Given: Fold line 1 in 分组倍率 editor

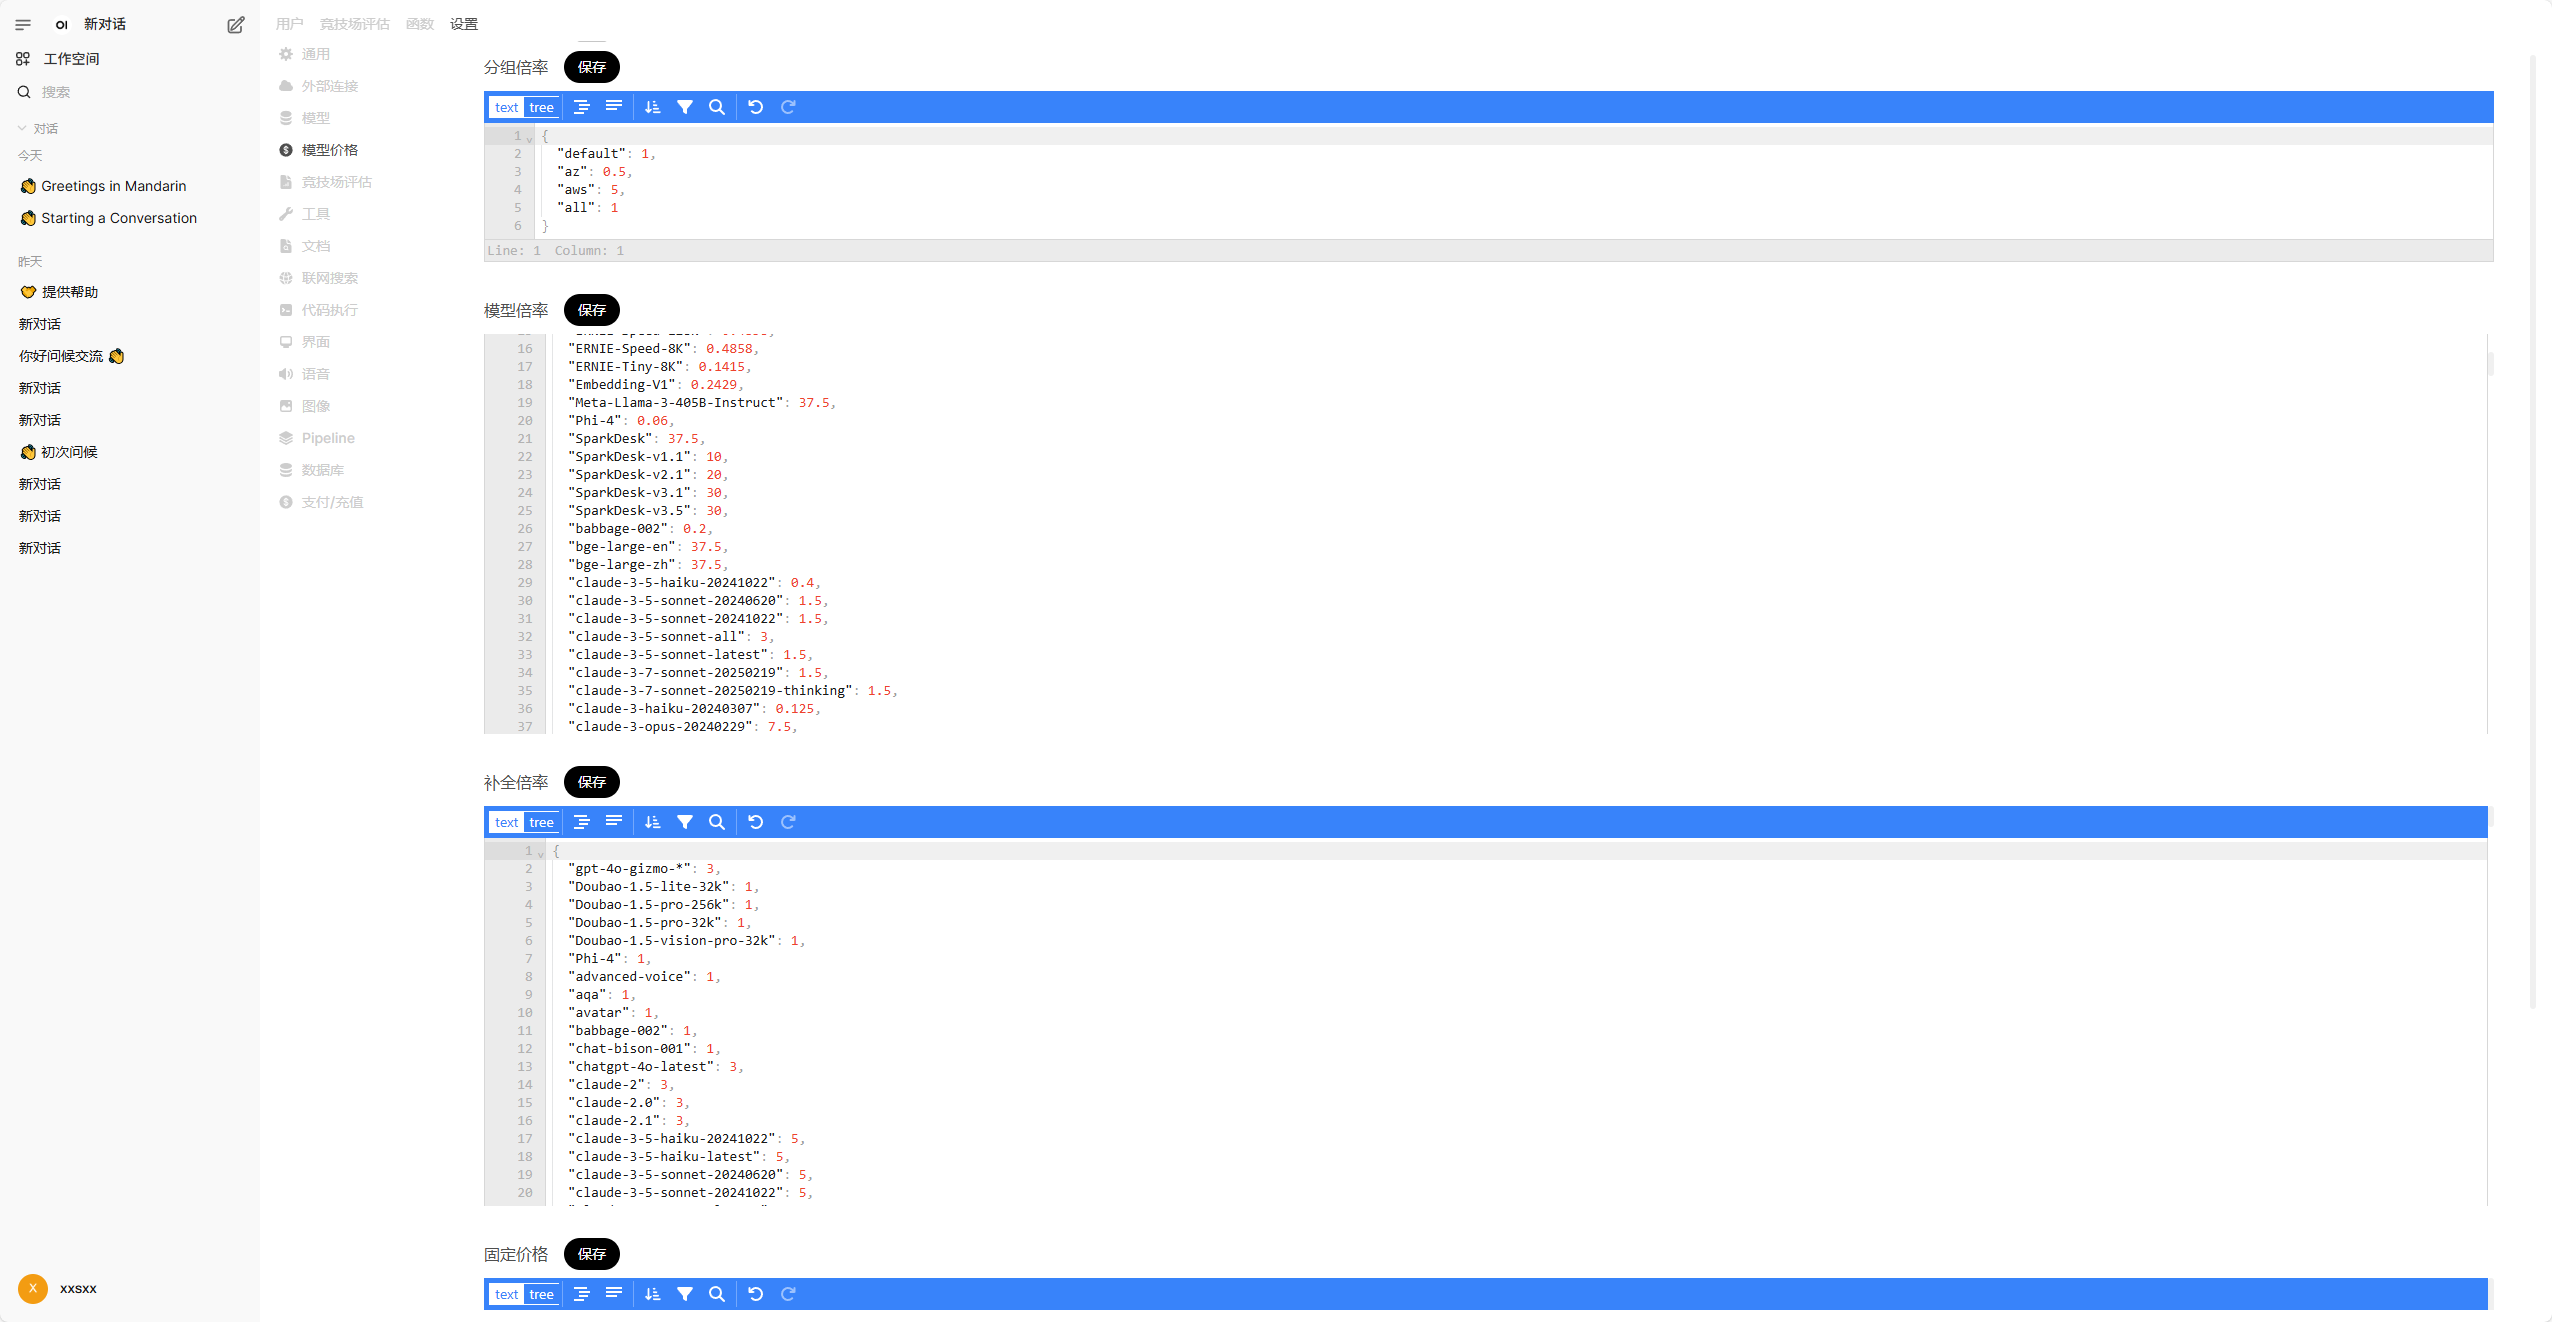Looking at the screenshot, I should click(x=529, y=138).
